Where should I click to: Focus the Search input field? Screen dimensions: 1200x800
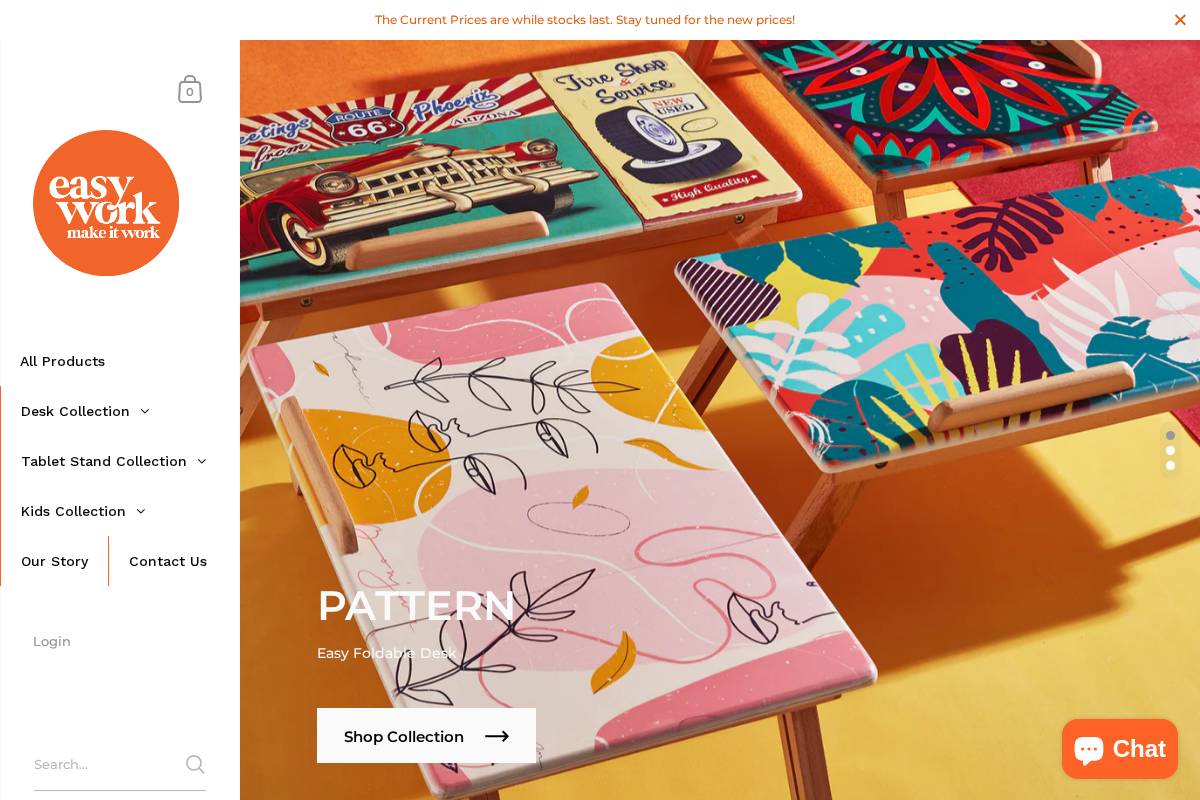point(108,764)
